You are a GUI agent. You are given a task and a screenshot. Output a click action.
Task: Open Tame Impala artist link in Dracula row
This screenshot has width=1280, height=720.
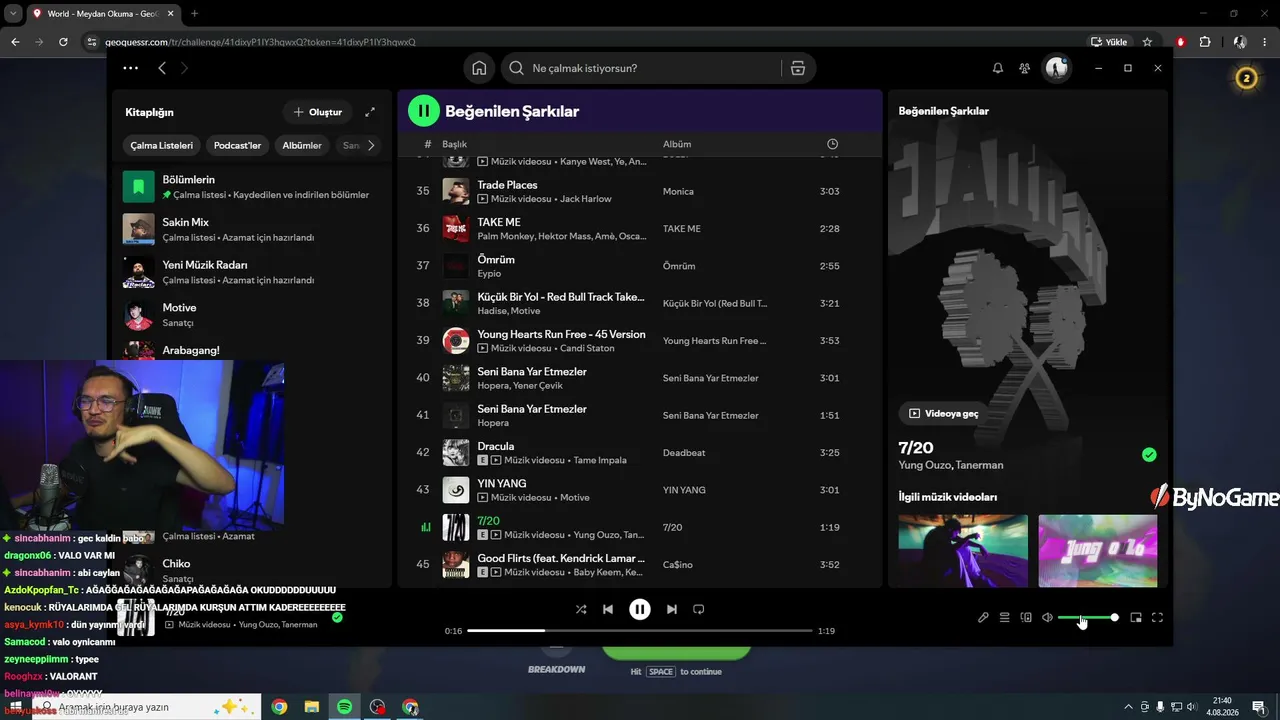coord(601,460)
